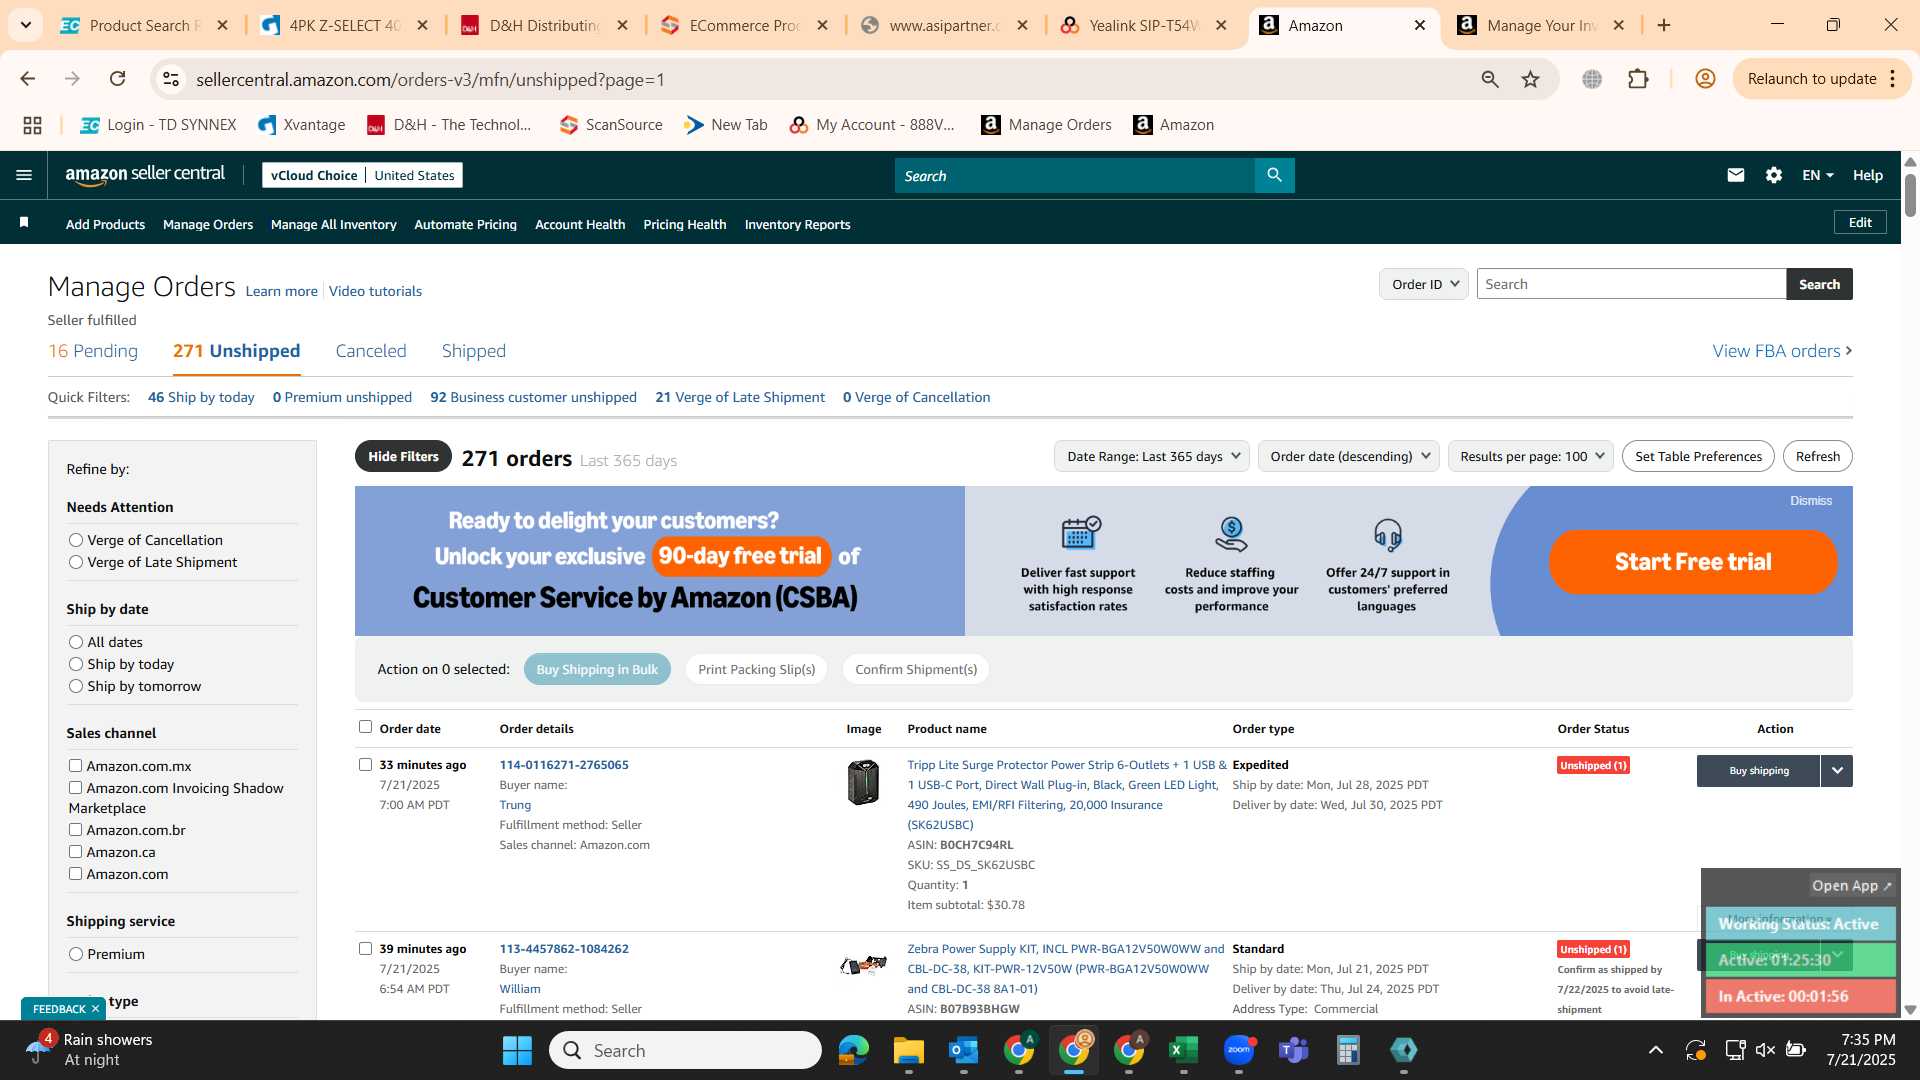Screen dimensions: 1920x1080
Task: Open Chrome three-dot menu
Action: [x=1892, y=79]
